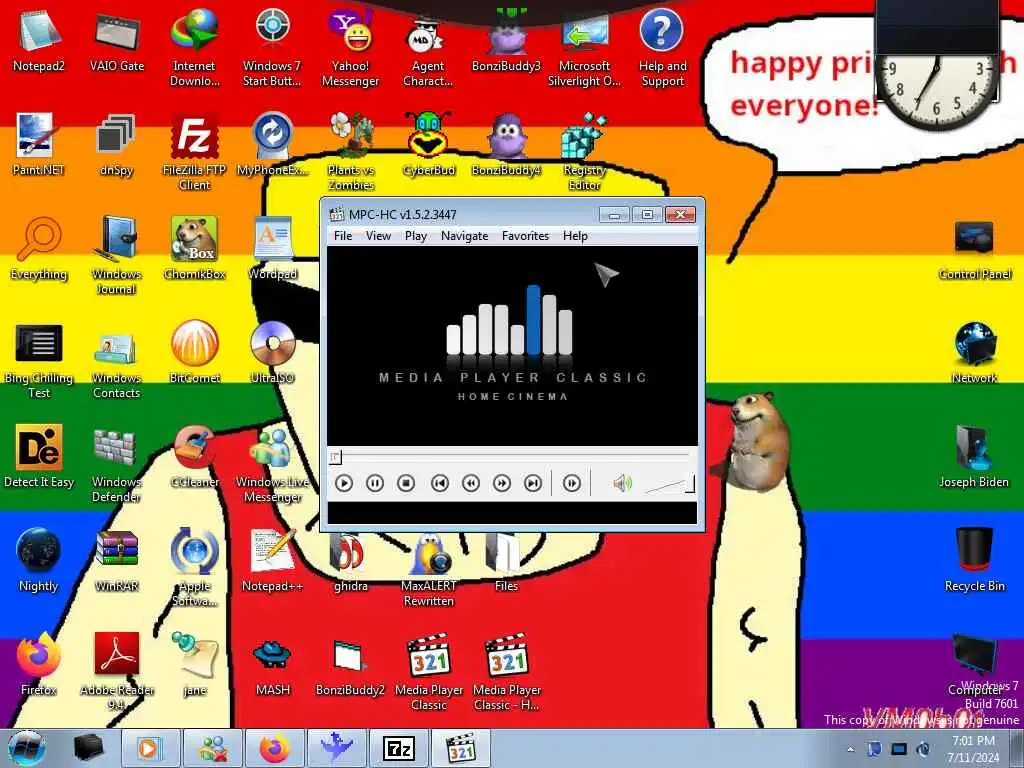Screen dimensions: 1024x768
Task: Select the ChomikBox desktop icon
Action: [x=195, y=248]
